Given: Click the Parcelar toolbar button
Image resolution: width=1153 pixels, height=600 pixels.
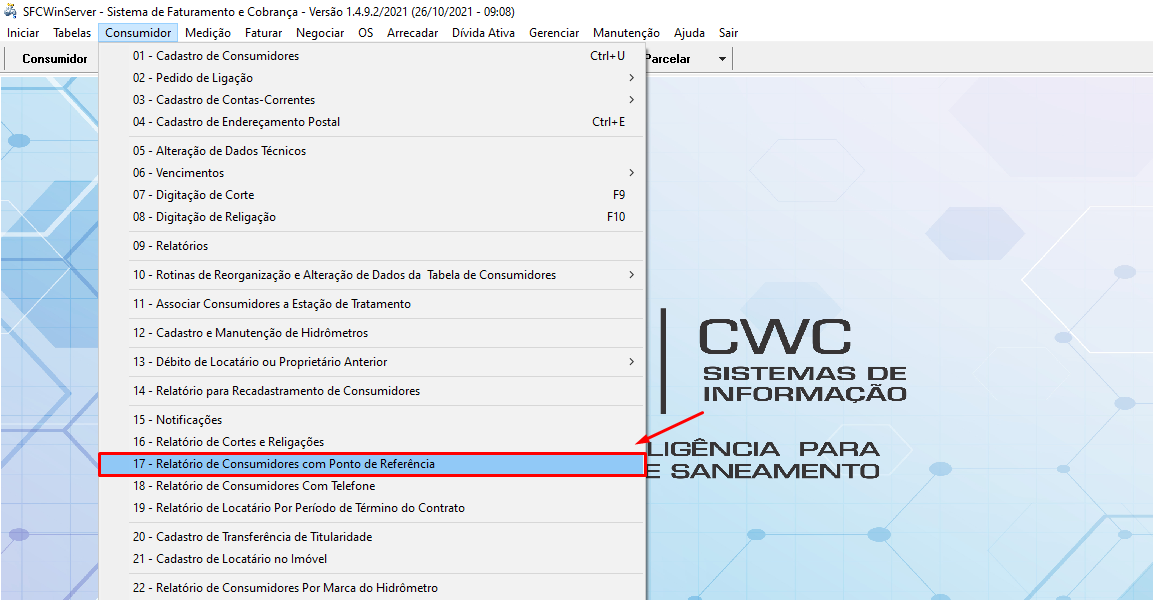Looking at the screenshot, I should point(667,59).
